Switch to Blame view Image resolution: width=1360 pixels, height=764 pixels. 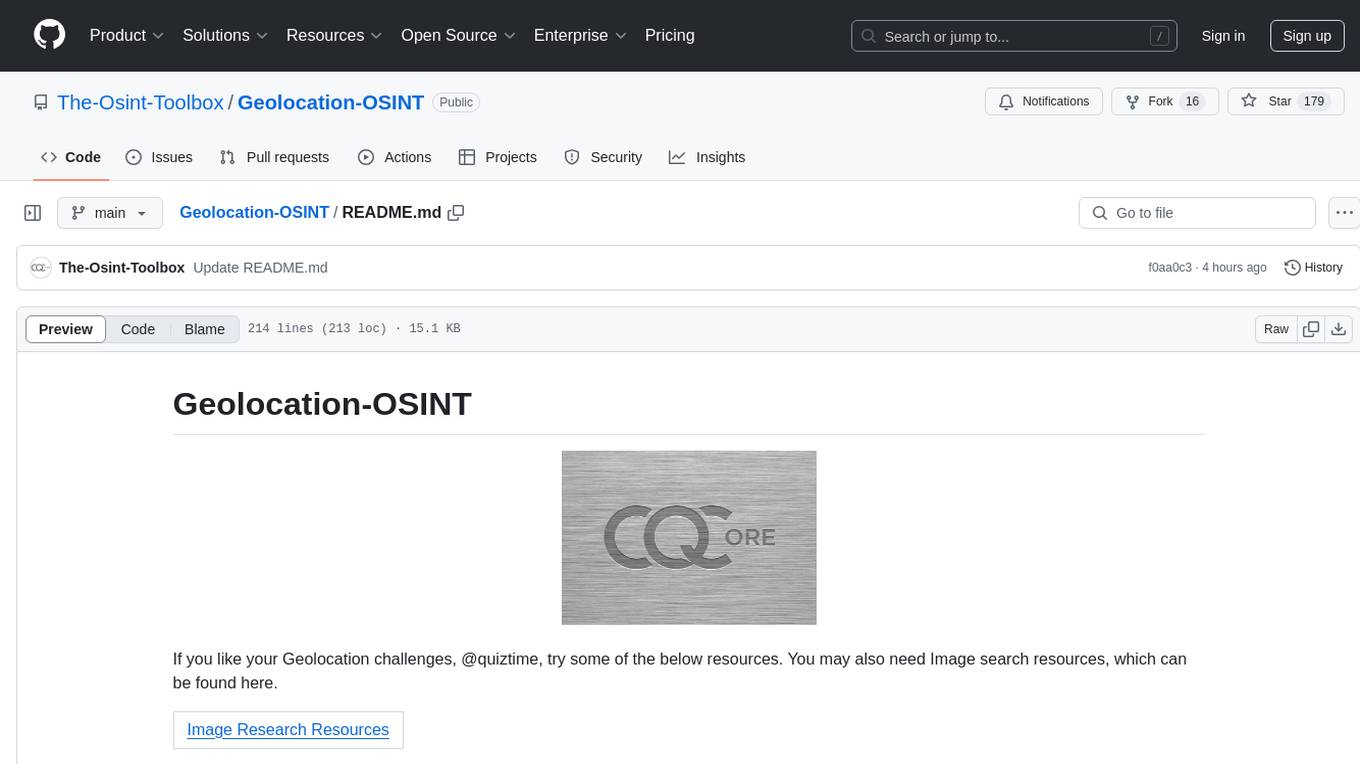point(204,329)
